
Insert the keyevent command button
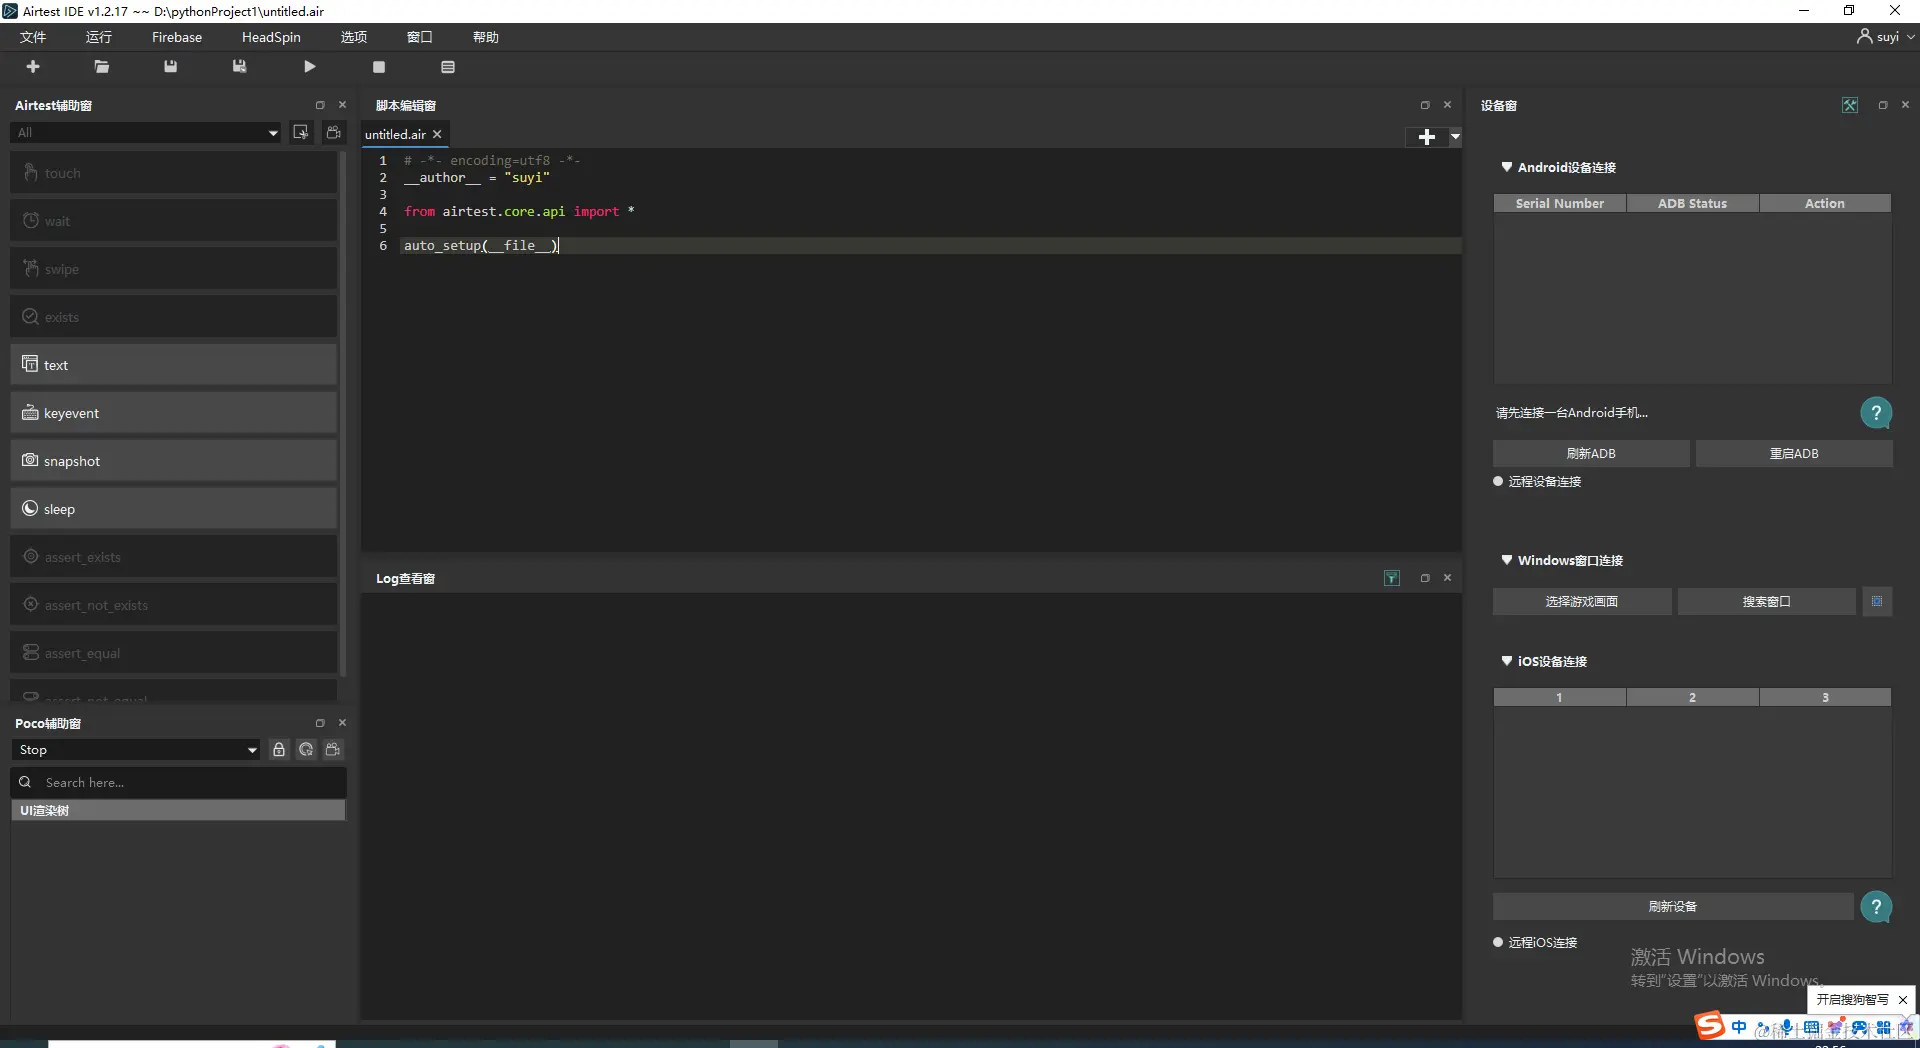174,413
